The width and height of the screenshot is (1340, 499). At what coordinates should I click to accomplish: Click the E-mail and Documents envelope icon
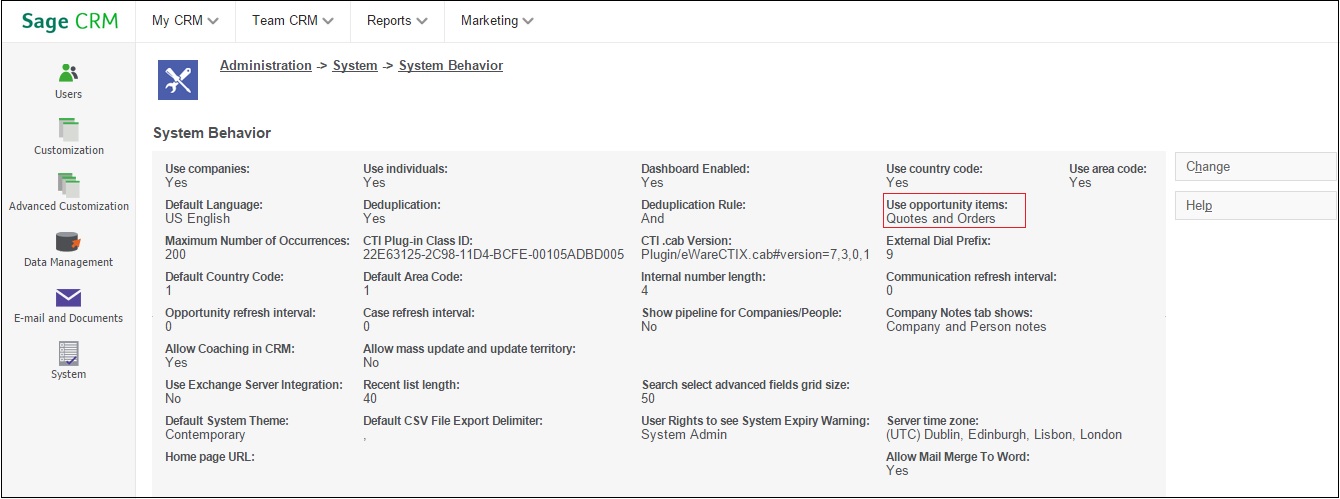click(x=68, y=298)
